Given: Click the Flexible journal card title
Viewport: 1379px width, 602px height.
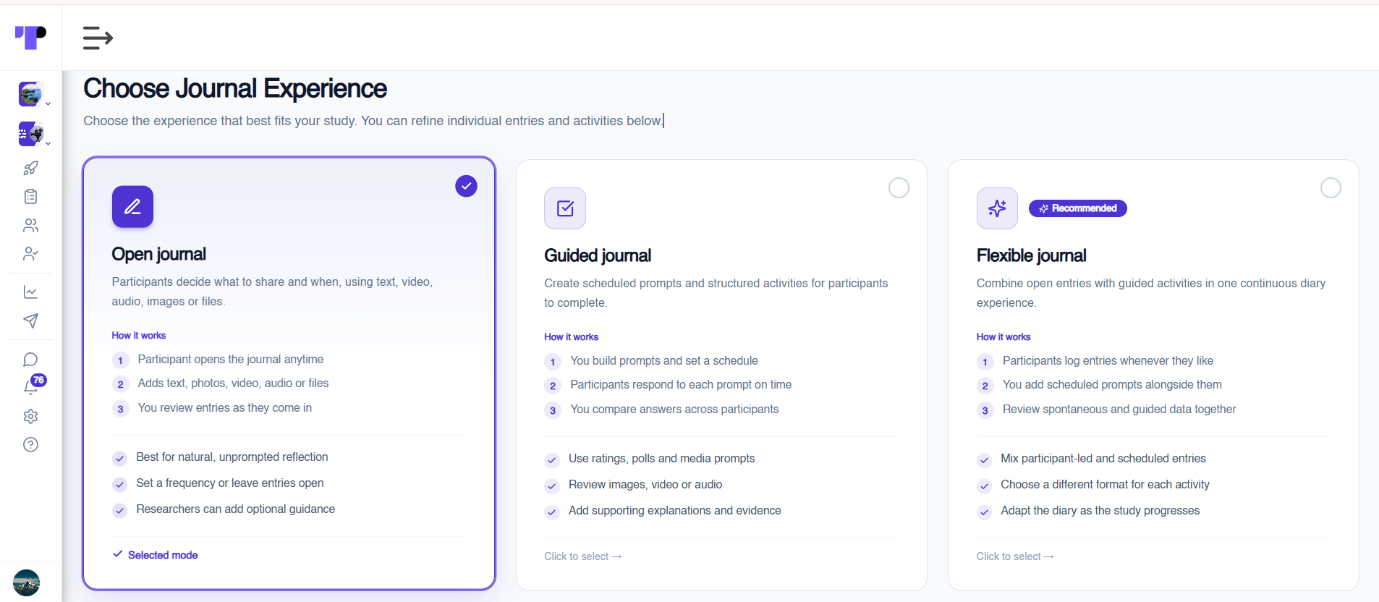Looking at the screenshot, I should [x=1032, y=255].
